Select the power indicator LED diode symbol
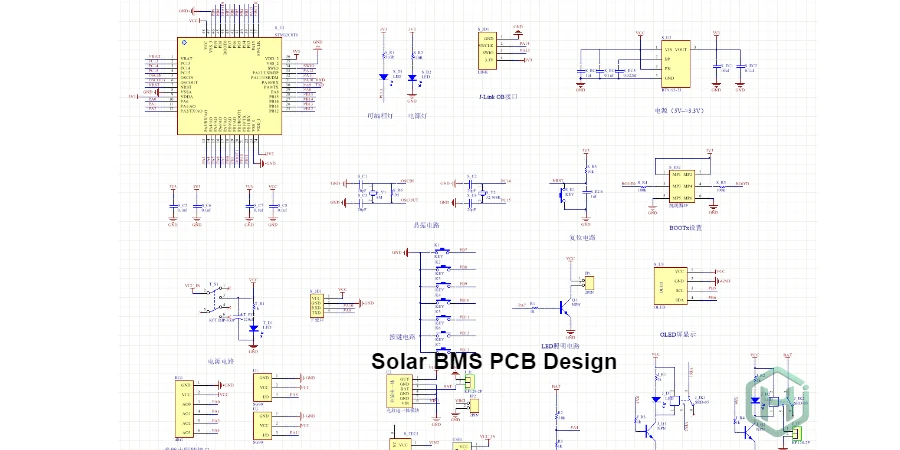The height and width of the screenshot is (450, 900). (x=412, y=77)
